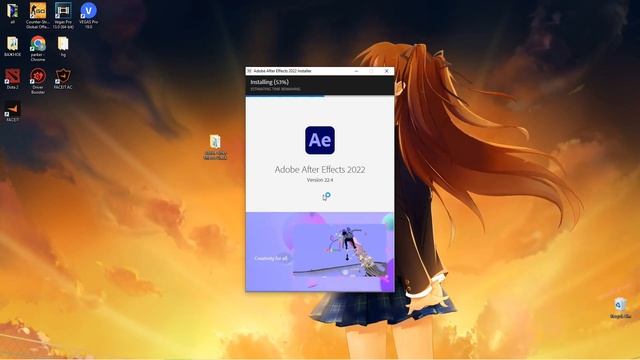Viewport: 640px width, 360px height.
Task: Click the 'Creativity for all' caption
Action: [x=271, y=258]
